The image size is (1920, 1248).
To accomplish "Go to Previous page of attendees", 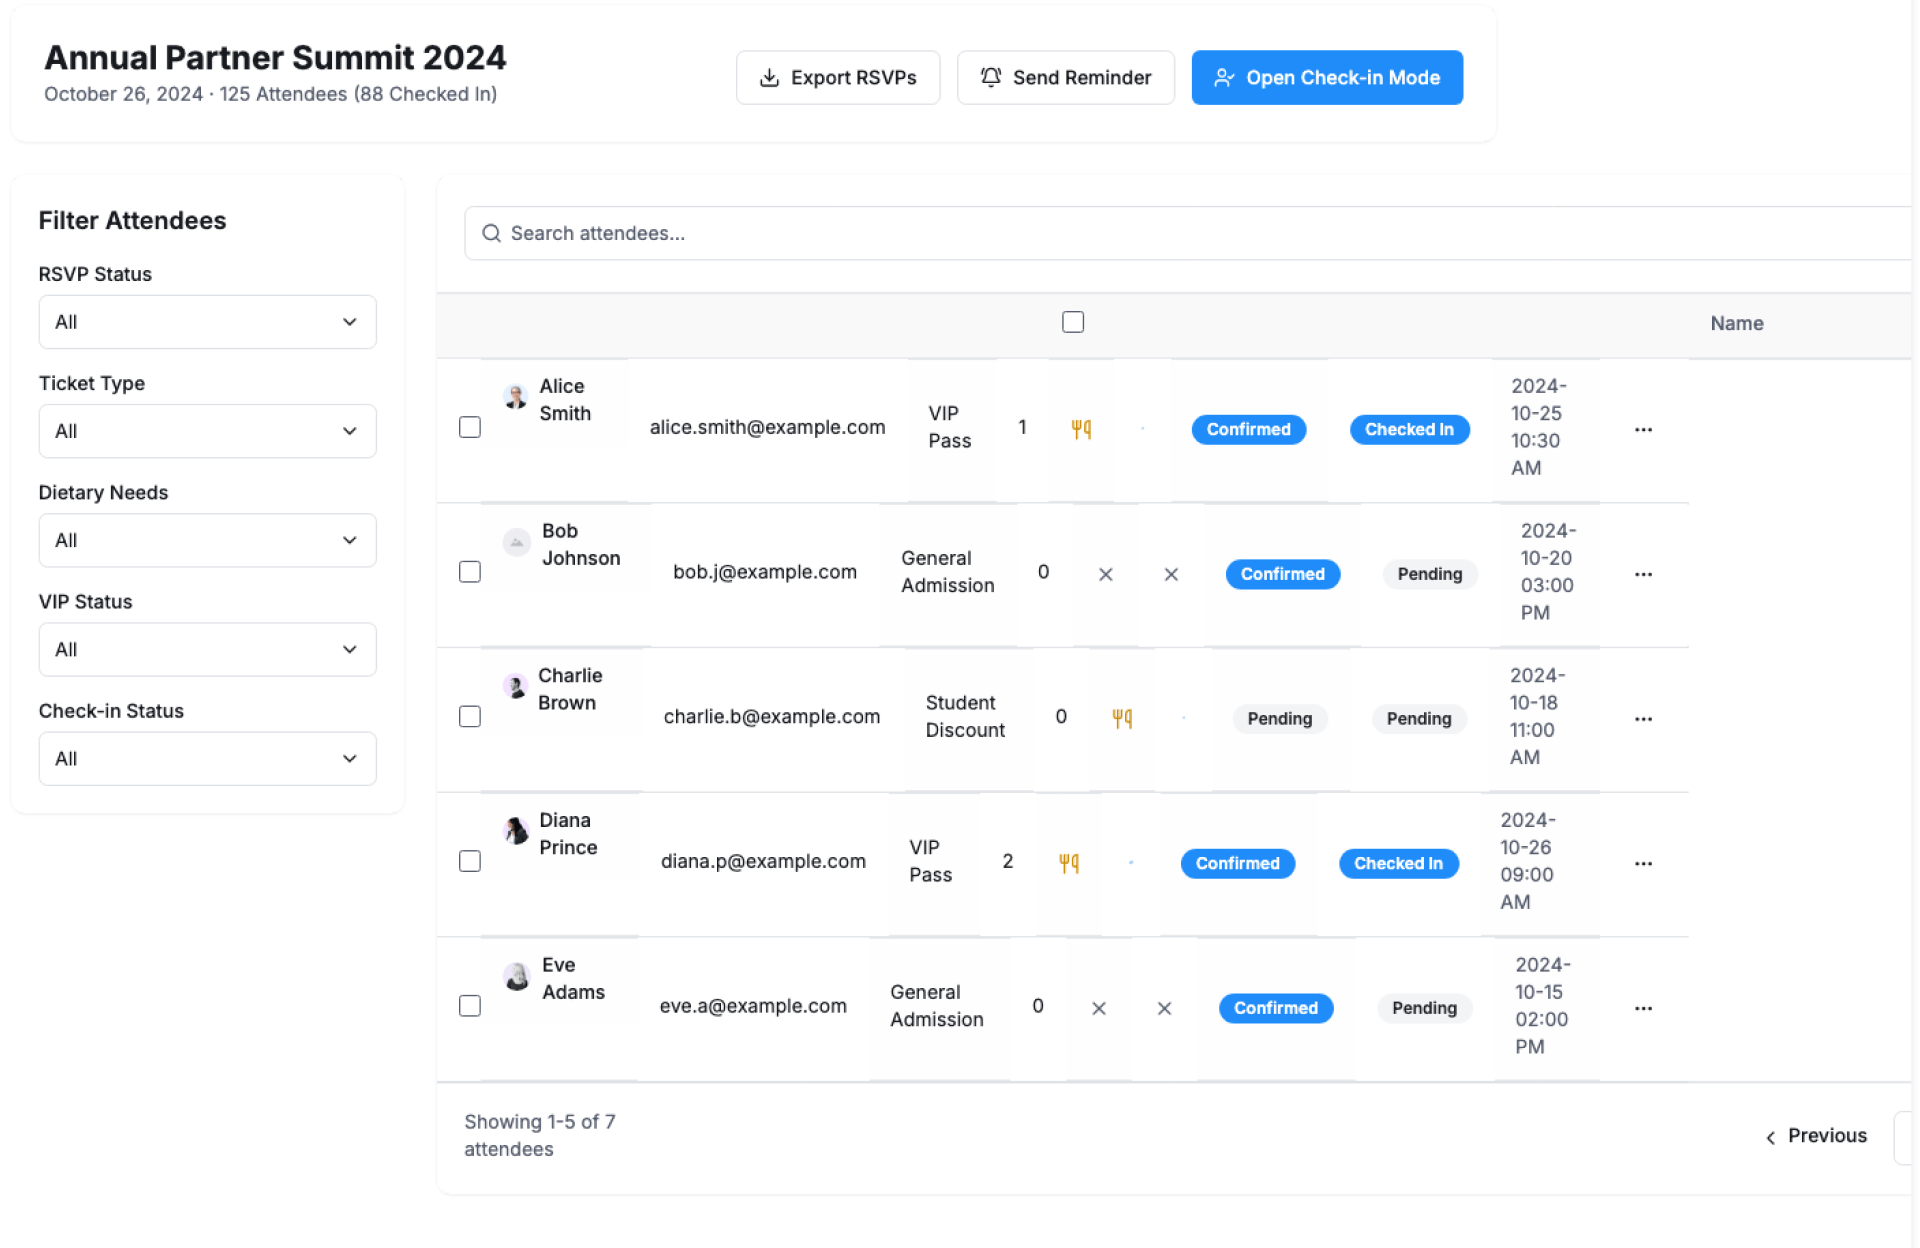I will 1816,1136.
